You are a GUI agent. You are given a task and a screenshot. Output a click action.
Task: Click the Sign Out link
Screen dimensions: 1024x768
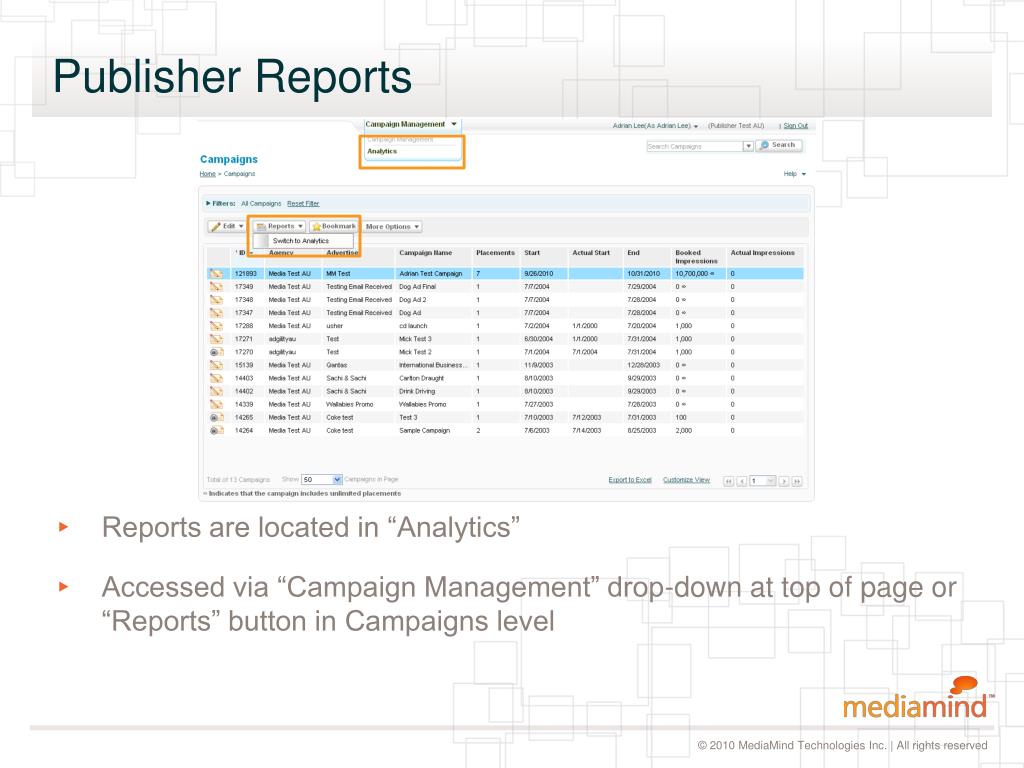click(795, 125)
